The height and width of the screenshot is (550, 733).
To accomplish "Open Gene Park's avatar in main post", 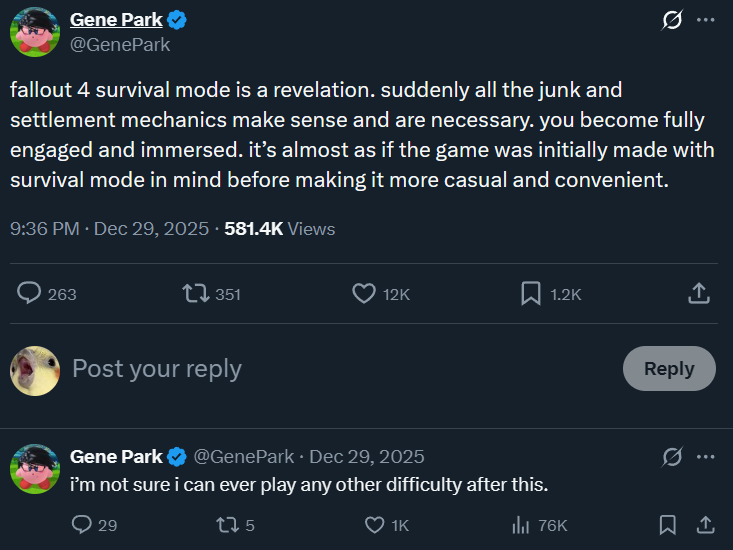I will [x=35, y=31].
